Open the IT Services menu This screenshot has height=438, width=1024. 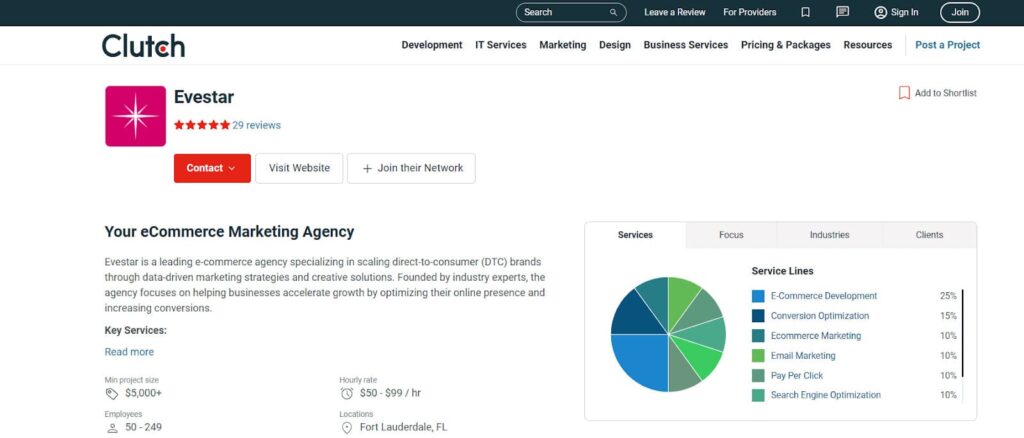(501, 45)
